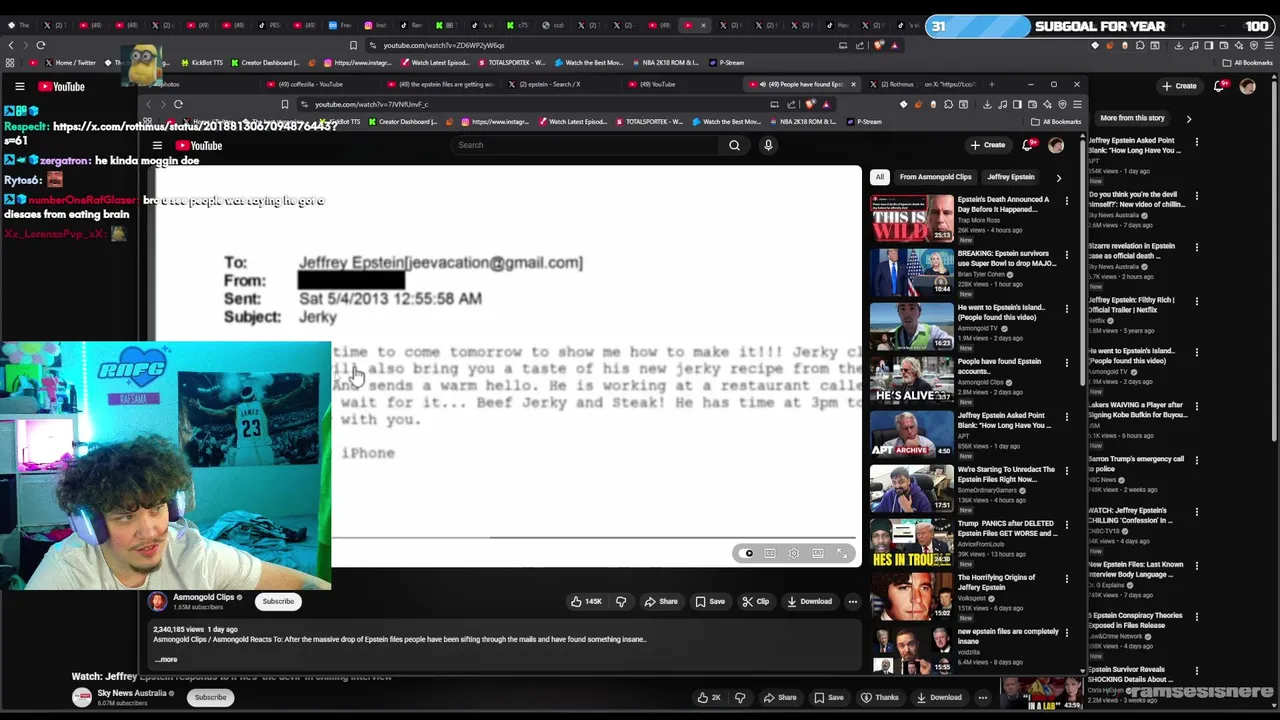Screen dimensions: 1280x720
Task: Click YouTube logo in front window
Action: pos(200,145)
